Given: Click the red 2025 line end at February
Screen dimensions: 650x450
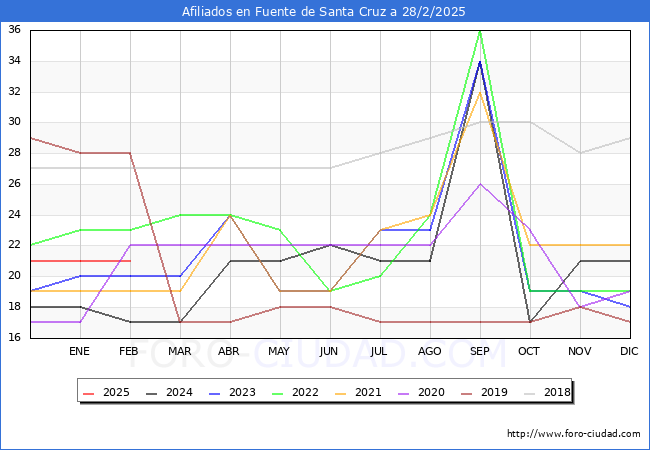Looking at the screenshot, I should [x=130, y=261].
